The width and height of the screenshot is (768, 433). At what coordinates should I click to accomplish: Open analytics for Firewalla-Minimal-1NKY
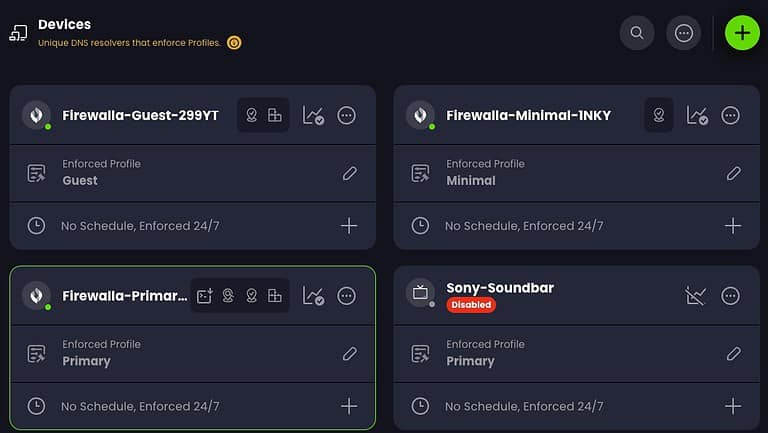pyautogui.click(x=698, y=116)
